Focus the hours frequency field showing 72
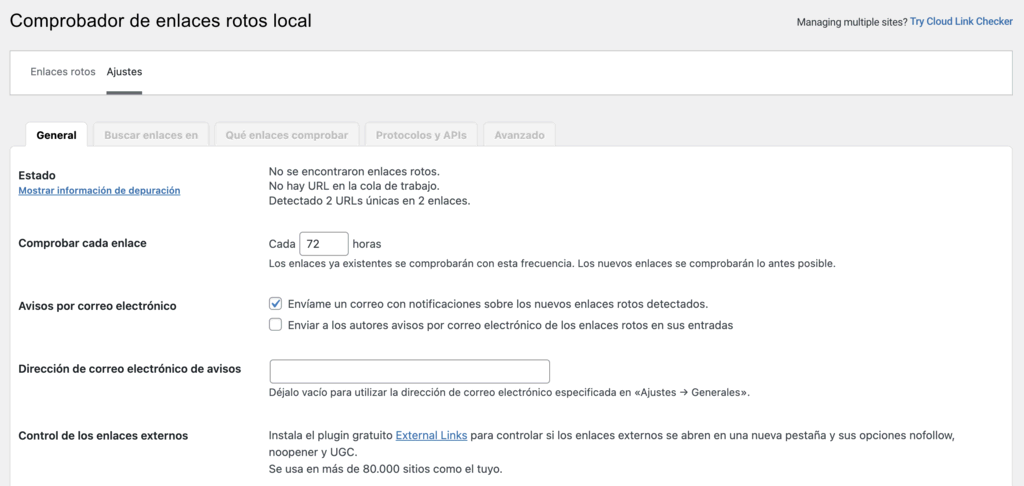Viewport: 1024px width, 486px height. tap(324, 244)
